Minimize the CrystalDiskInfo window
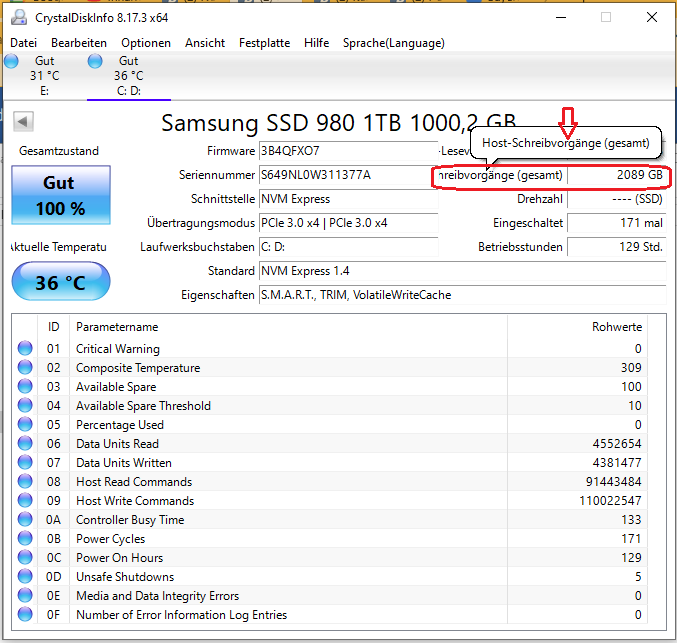677x643 pixels. [561, 17]
